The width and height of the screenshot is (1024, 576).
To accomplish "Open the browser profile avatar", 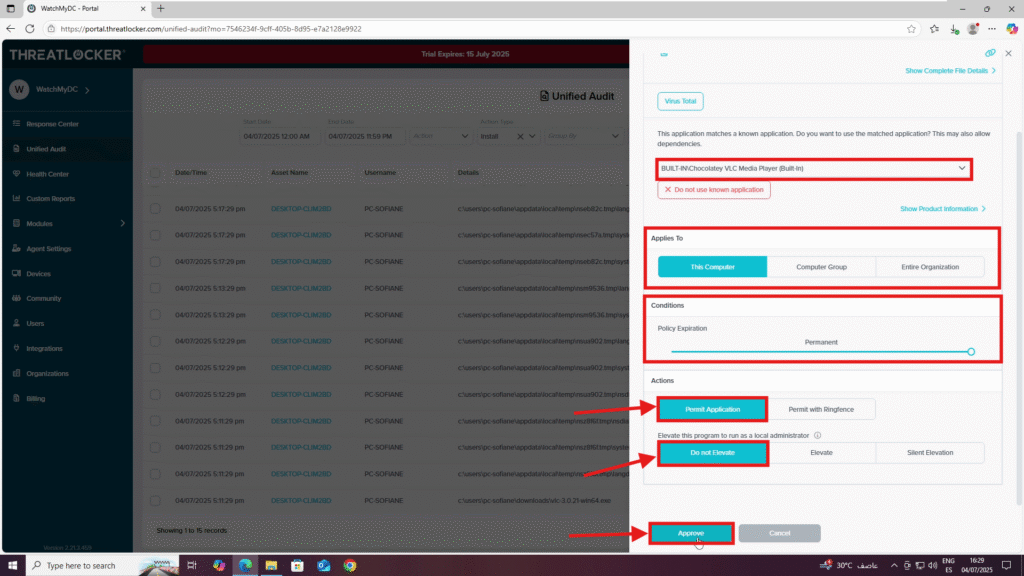I will coord(973,29).
